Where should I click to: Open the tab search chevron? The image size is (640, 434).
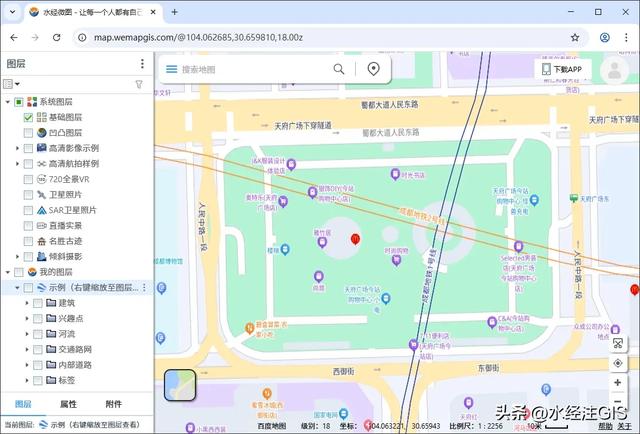pyautogui.click(x=13, y=12)
